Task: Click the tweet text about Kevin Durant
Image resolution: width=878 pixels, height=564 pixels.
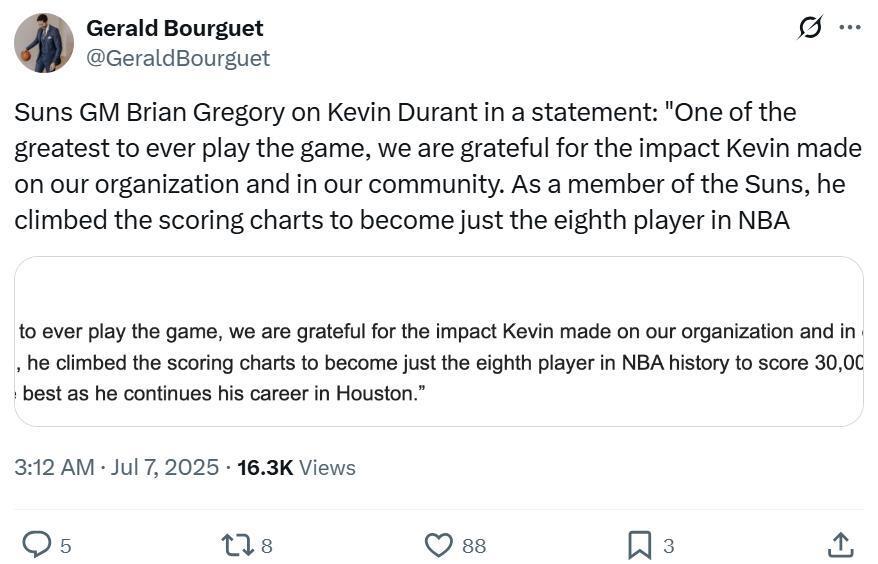Action: (x=437, y=166)
